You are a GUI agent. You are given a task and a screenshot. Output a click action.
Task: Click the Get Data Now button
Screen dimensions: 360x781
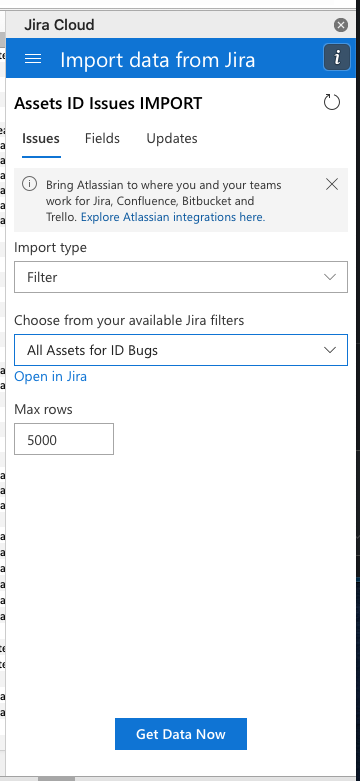(x=181, y=734)
